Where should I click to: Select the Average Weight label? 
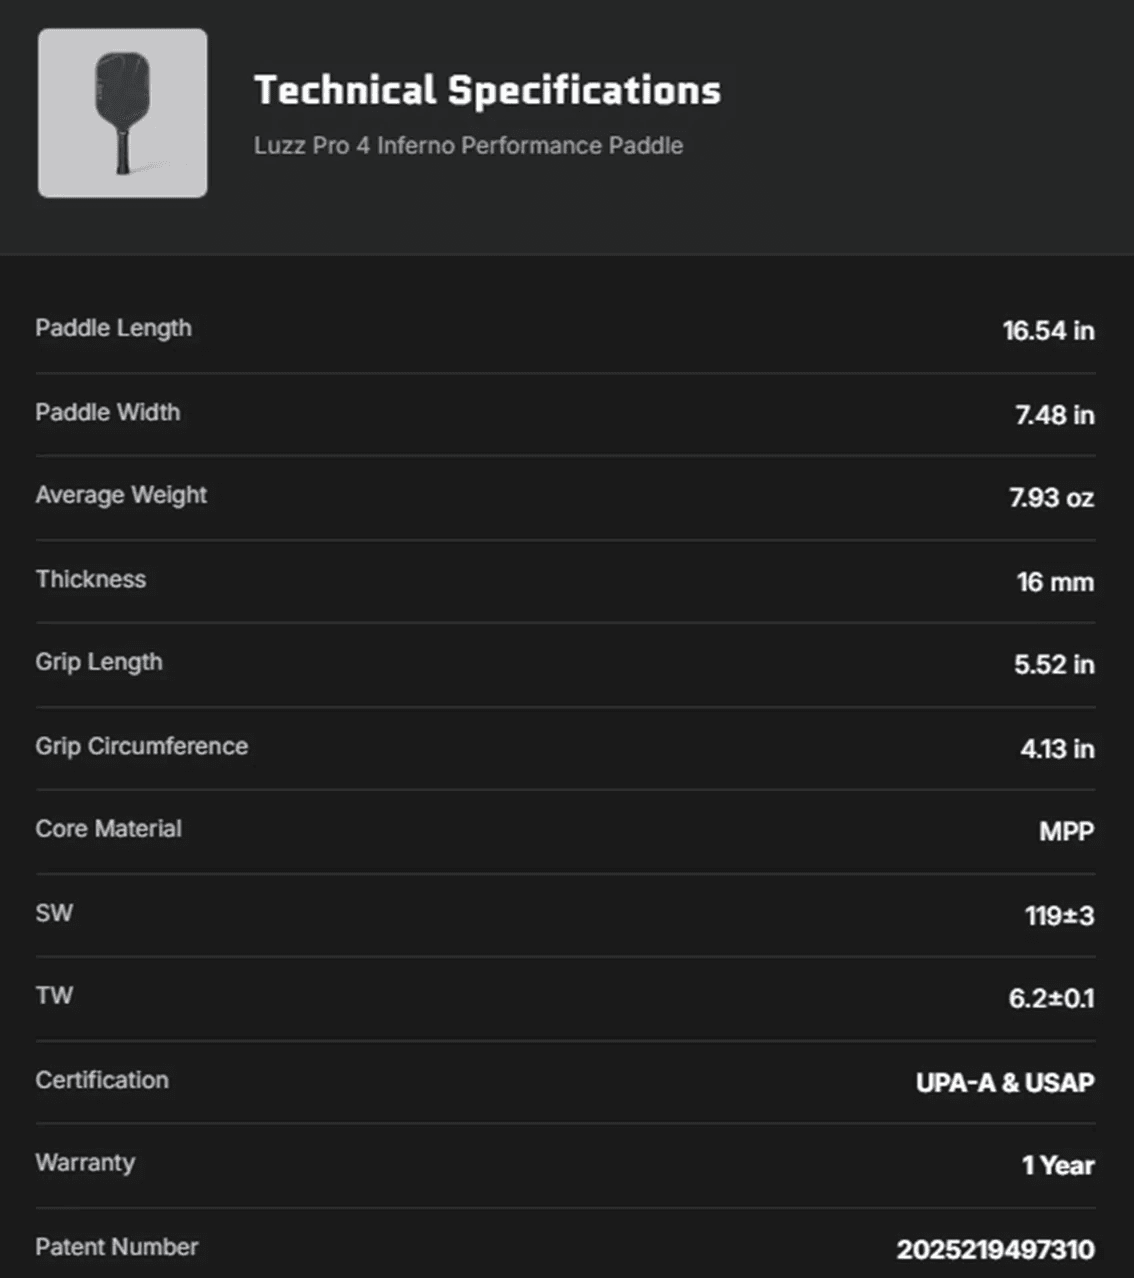(x=121, y=495)
